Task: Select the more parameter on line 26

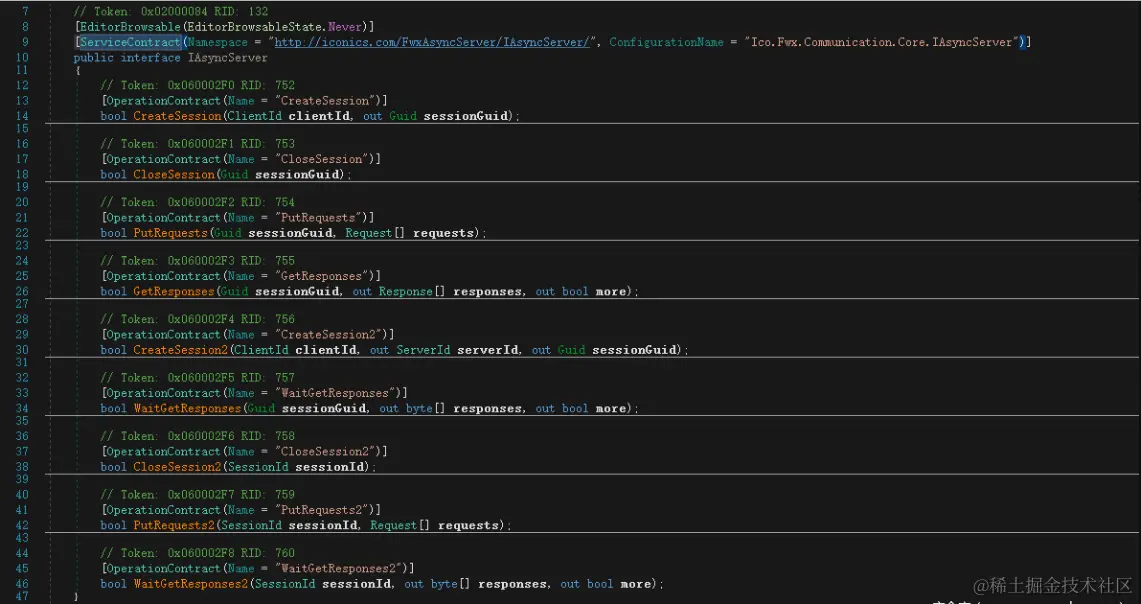Action: coord(611,291)
